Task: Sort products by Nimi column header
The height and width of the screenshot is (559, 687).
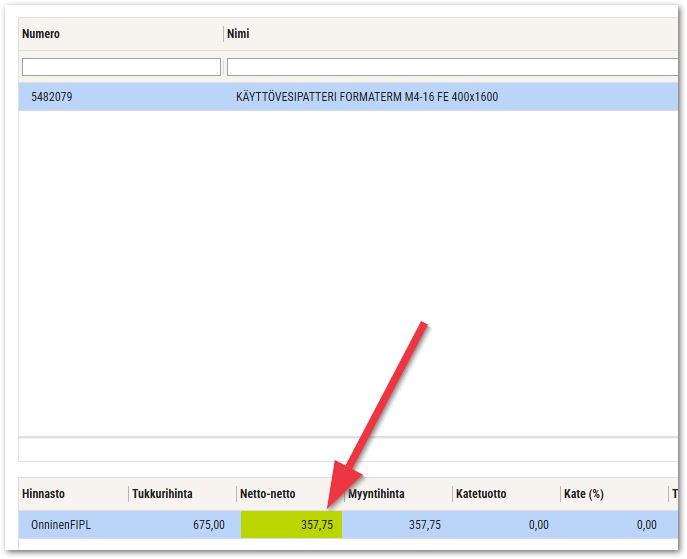Action: point(238,34)
